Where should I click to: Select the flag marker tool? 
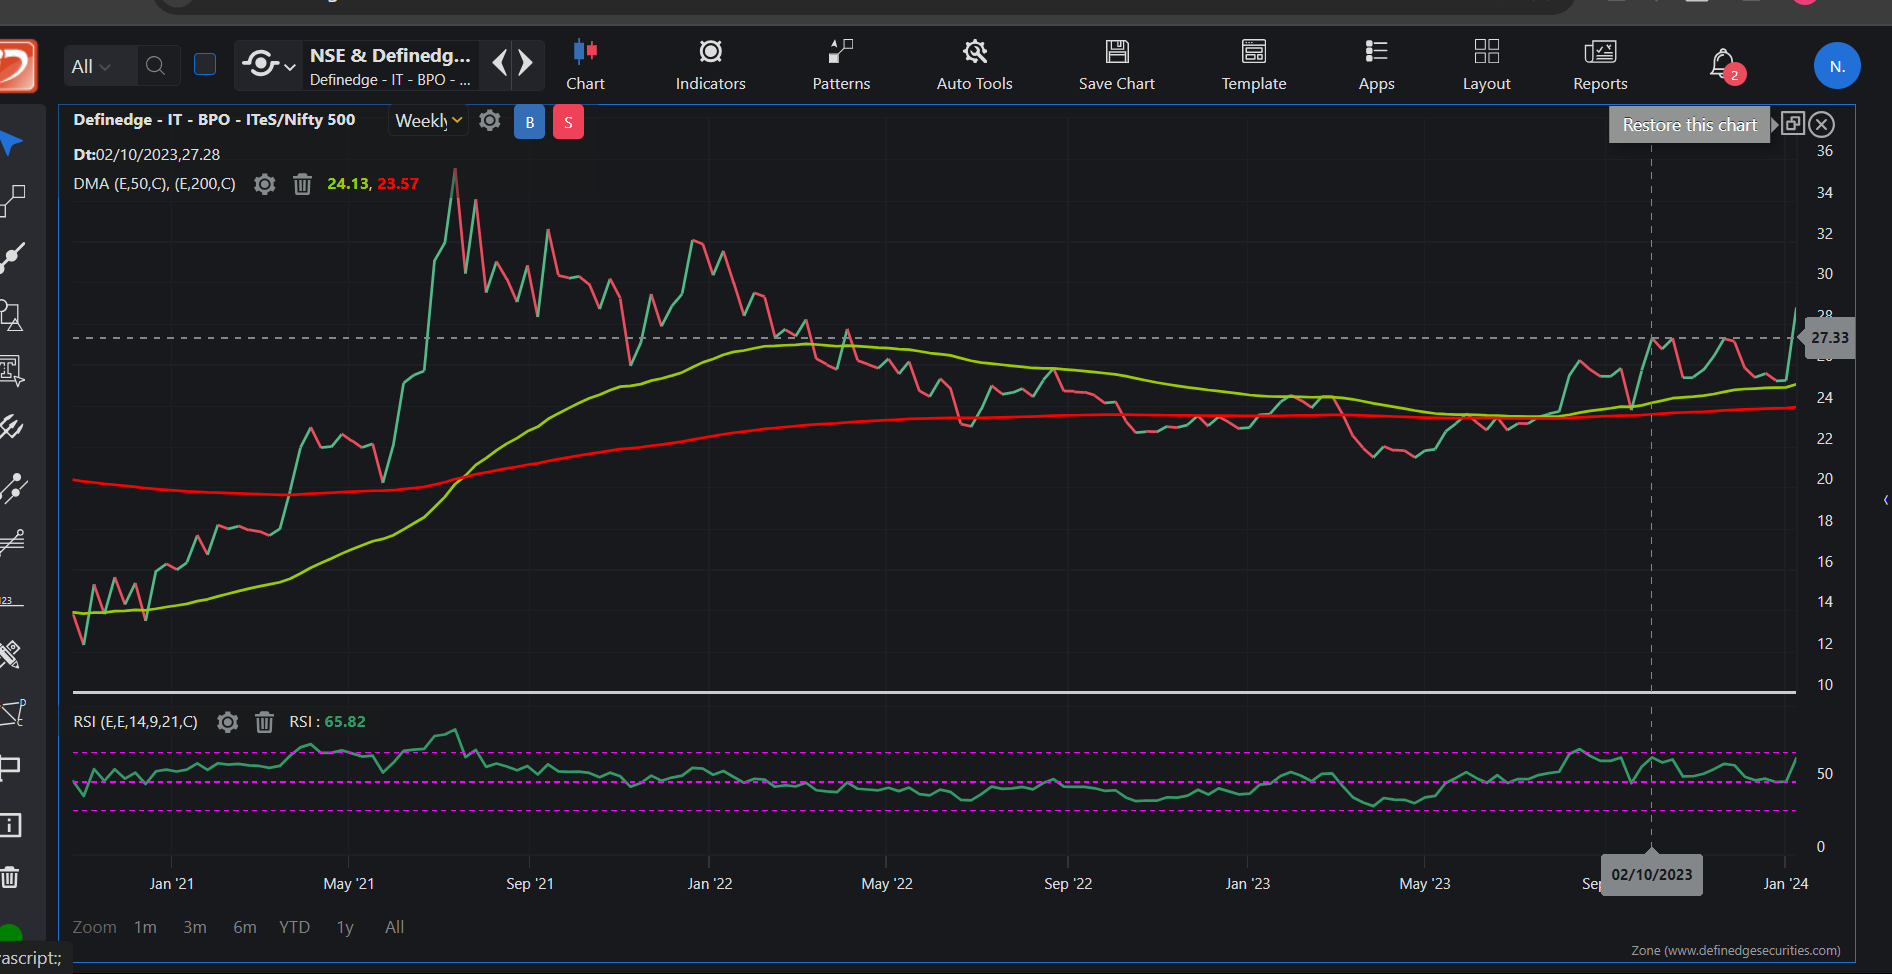[x=10, y=768]
